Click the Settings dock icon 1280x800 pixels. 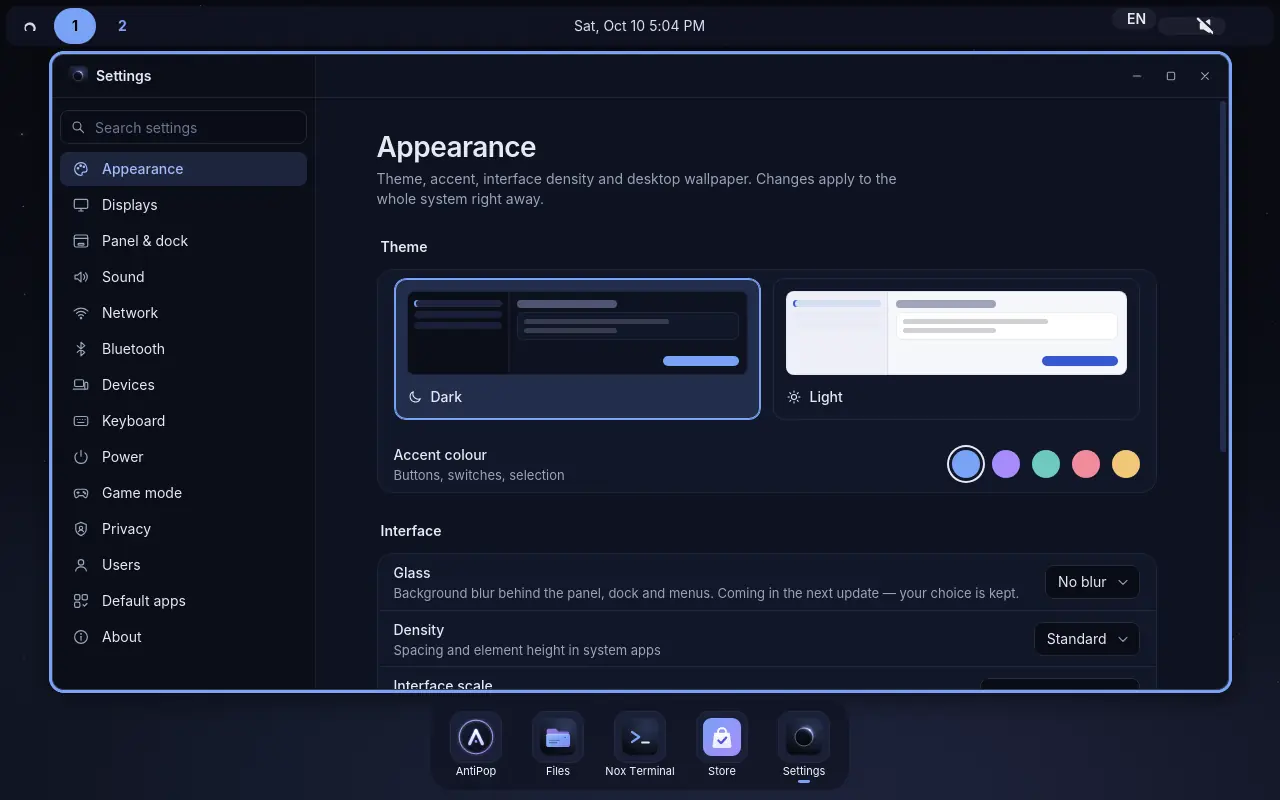click(x=804, y=738)
